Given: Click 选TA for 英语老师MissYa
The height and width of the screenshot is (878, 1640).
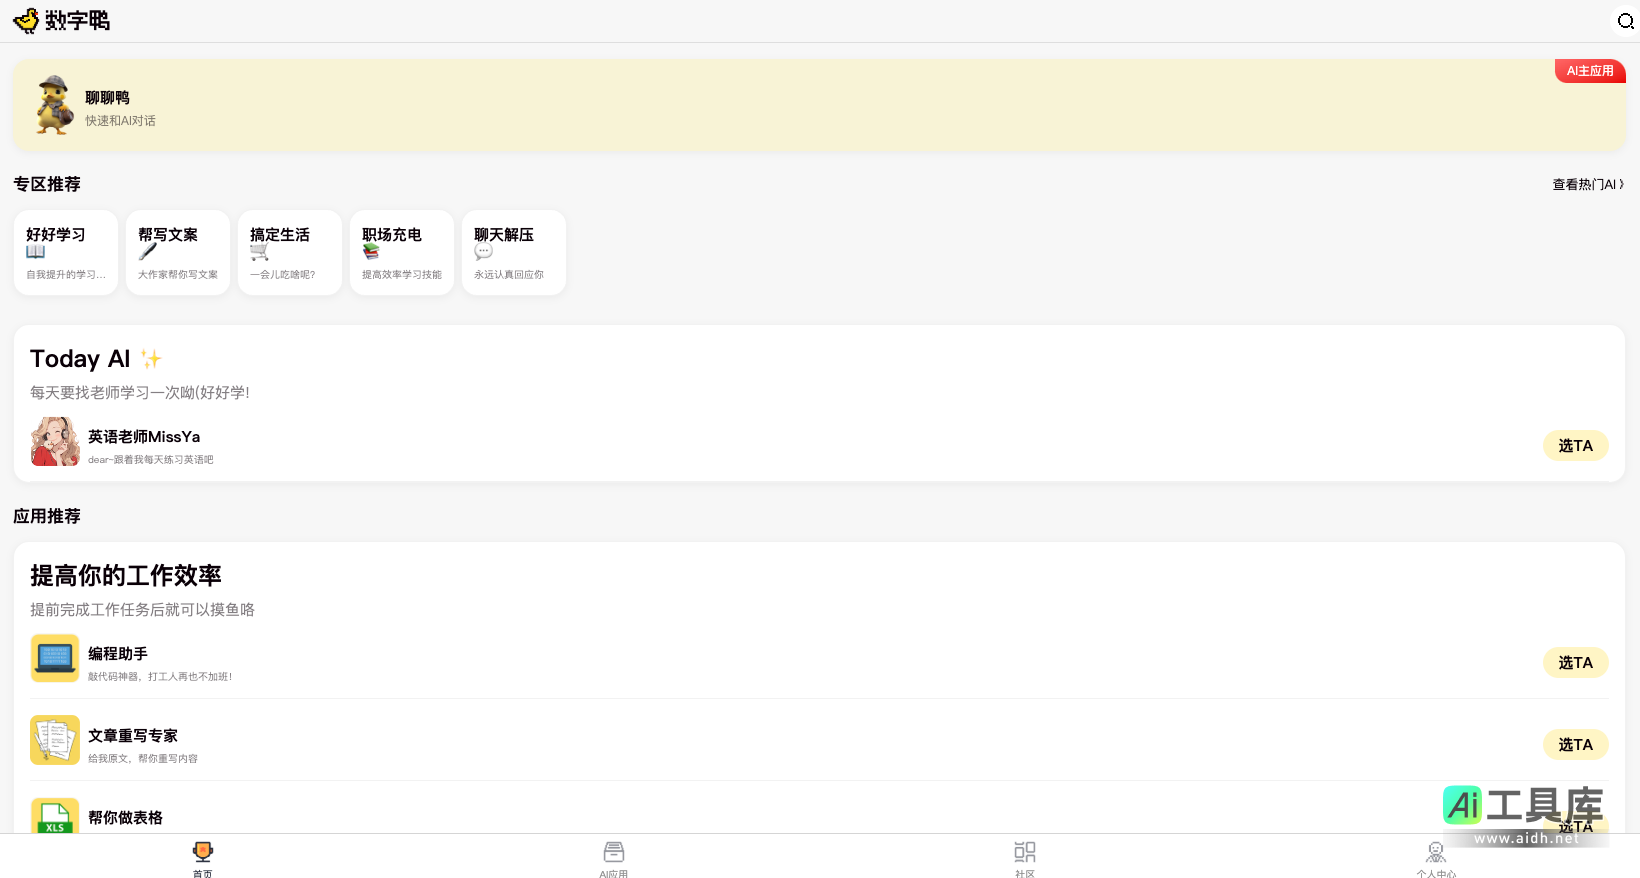Looking at the screenshot, I should tap(1575, 446).
